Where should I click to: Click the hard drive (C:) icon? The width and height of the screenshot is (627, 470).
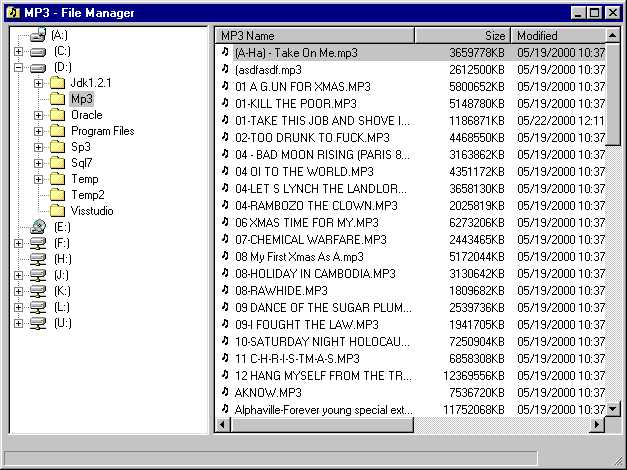[x=37, y=51]
